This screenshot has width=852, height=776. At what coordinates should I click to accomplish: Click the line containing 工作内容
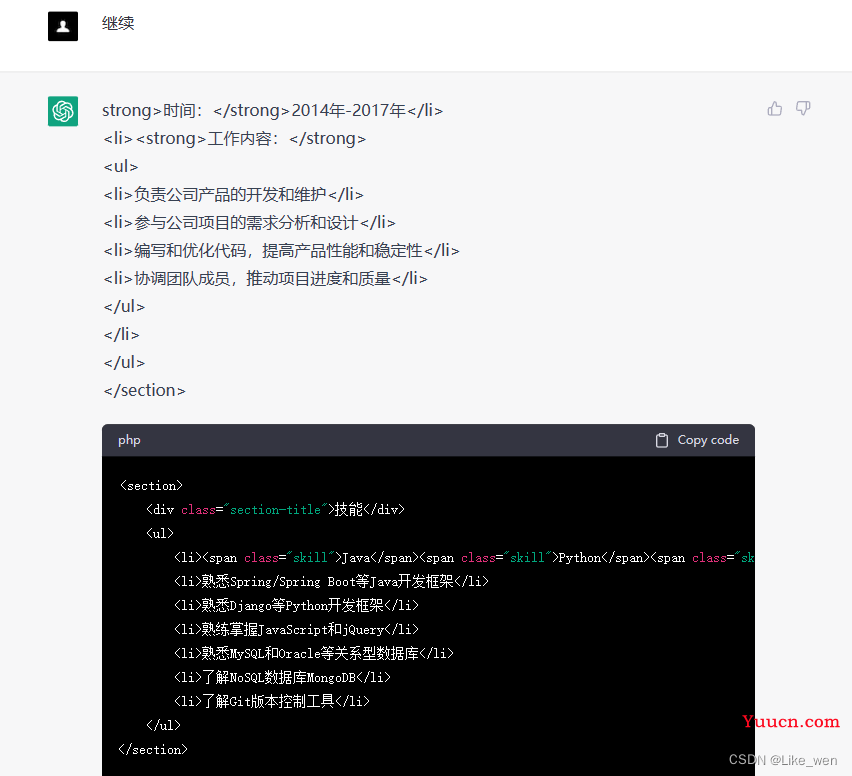tap(235, 139)
